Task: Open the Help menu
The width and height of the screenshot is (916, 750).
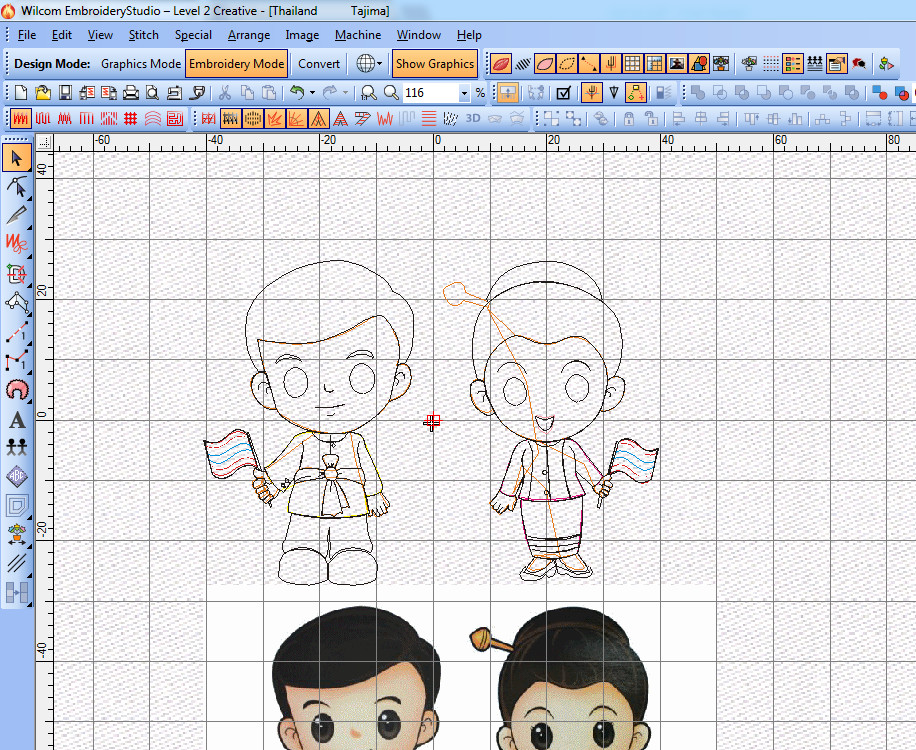Action: [469, 35]
